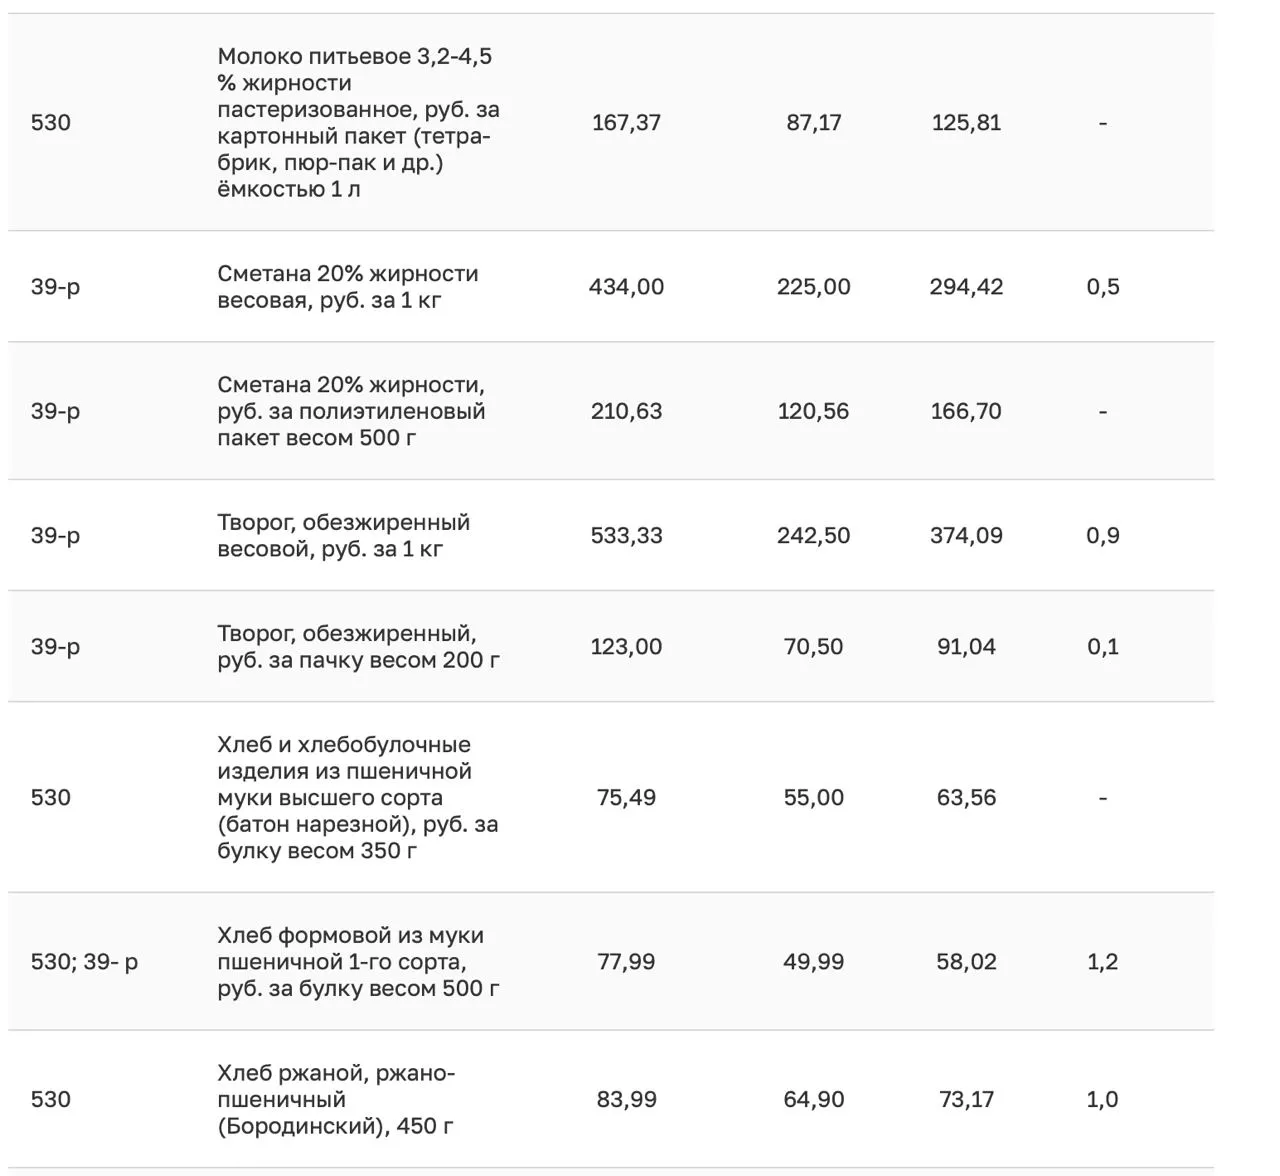The image size is (1280, 1176).
Task: Click the 166,70 price cell
Action: (x=966, y=411)
